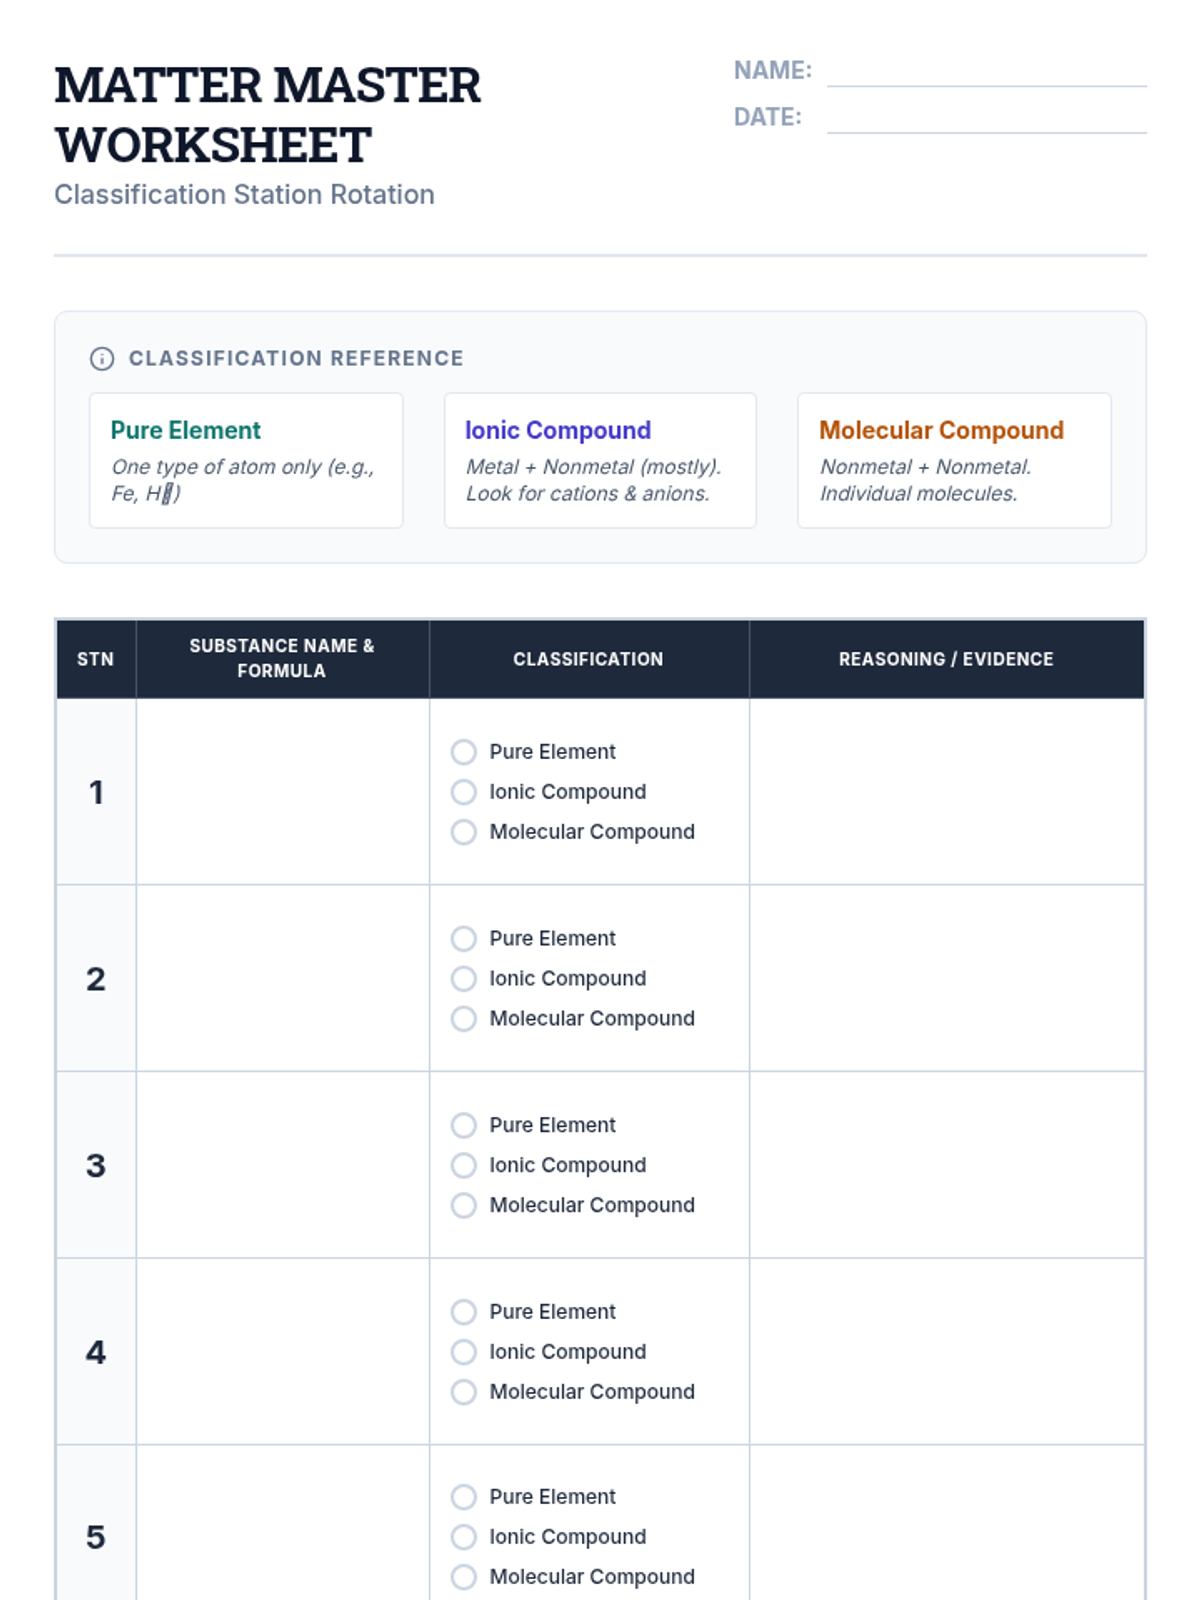Select Pure Element for station 4
This screenshot has width=1200, height=1600.
pyautogui.click(x=464, y=1312)
